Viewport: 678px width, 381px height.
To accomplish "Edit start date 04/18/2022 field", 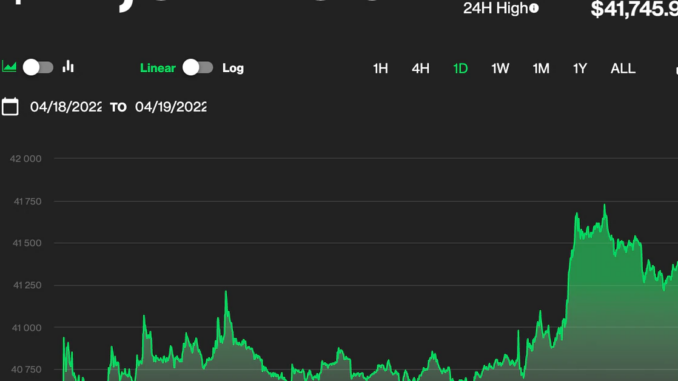I will (66, 107).
